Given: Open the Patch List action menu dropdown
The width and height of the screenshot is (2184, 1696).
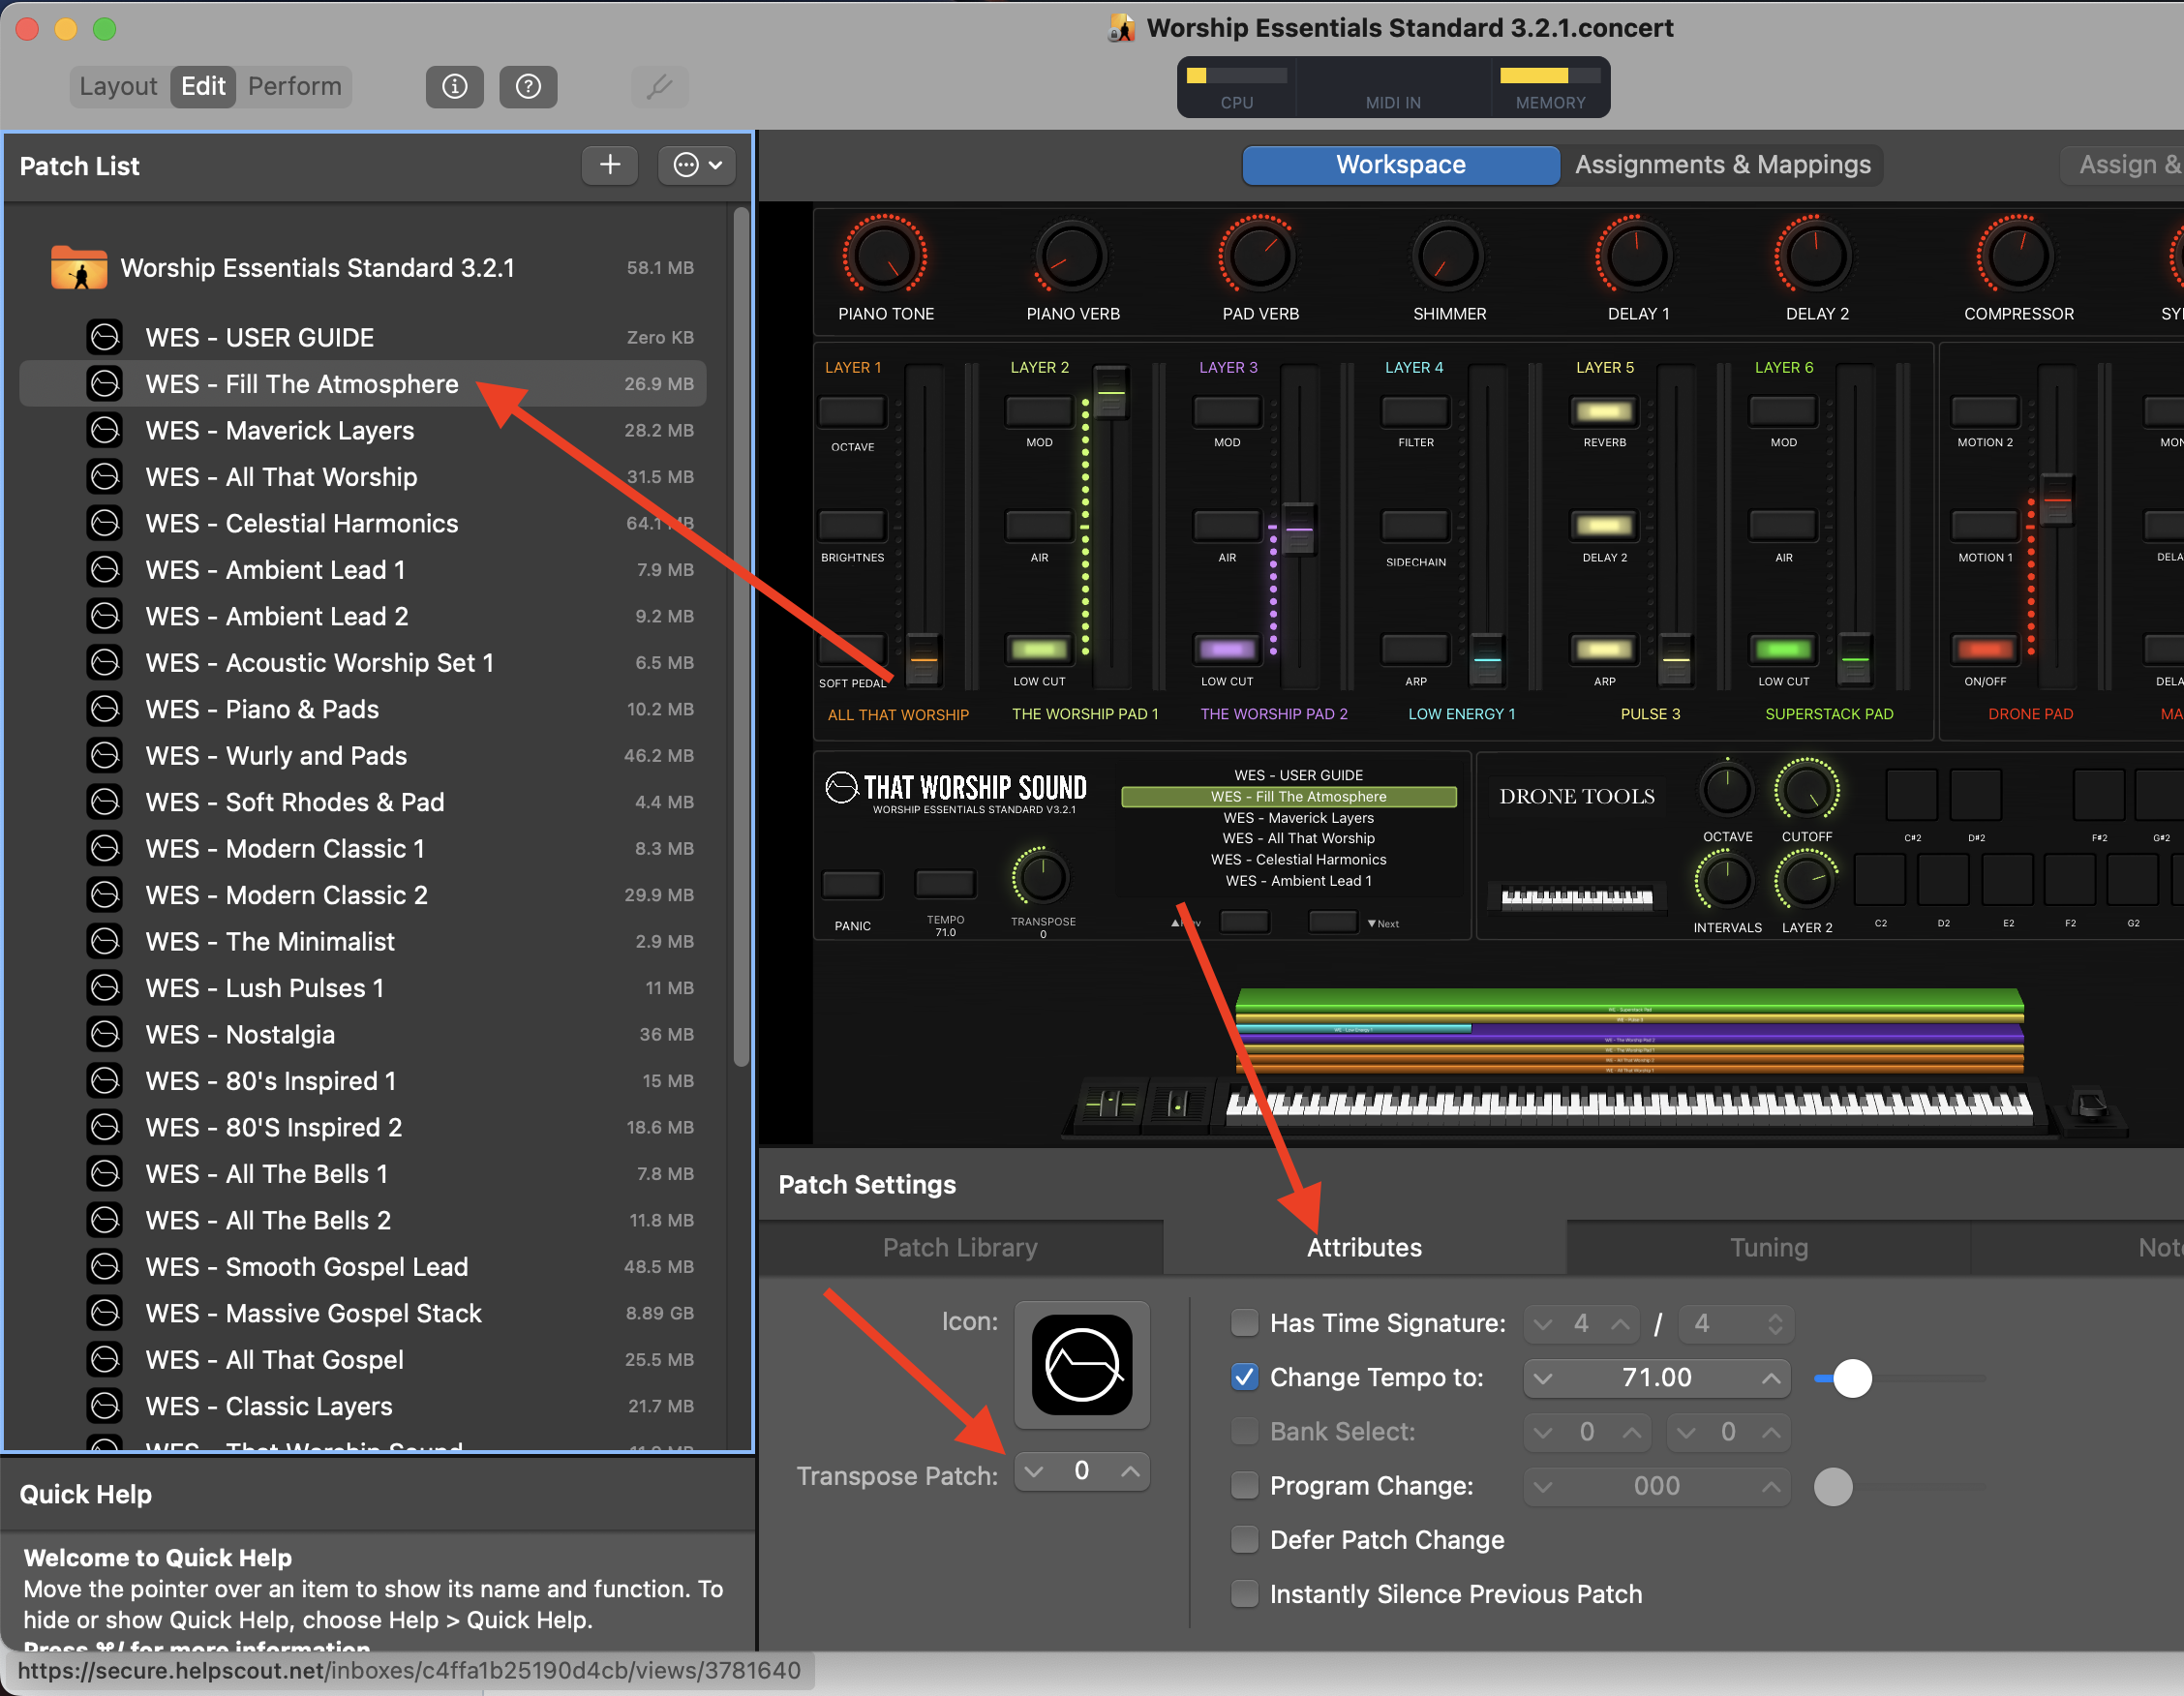Looking at the screenshot, I should 697,165.
